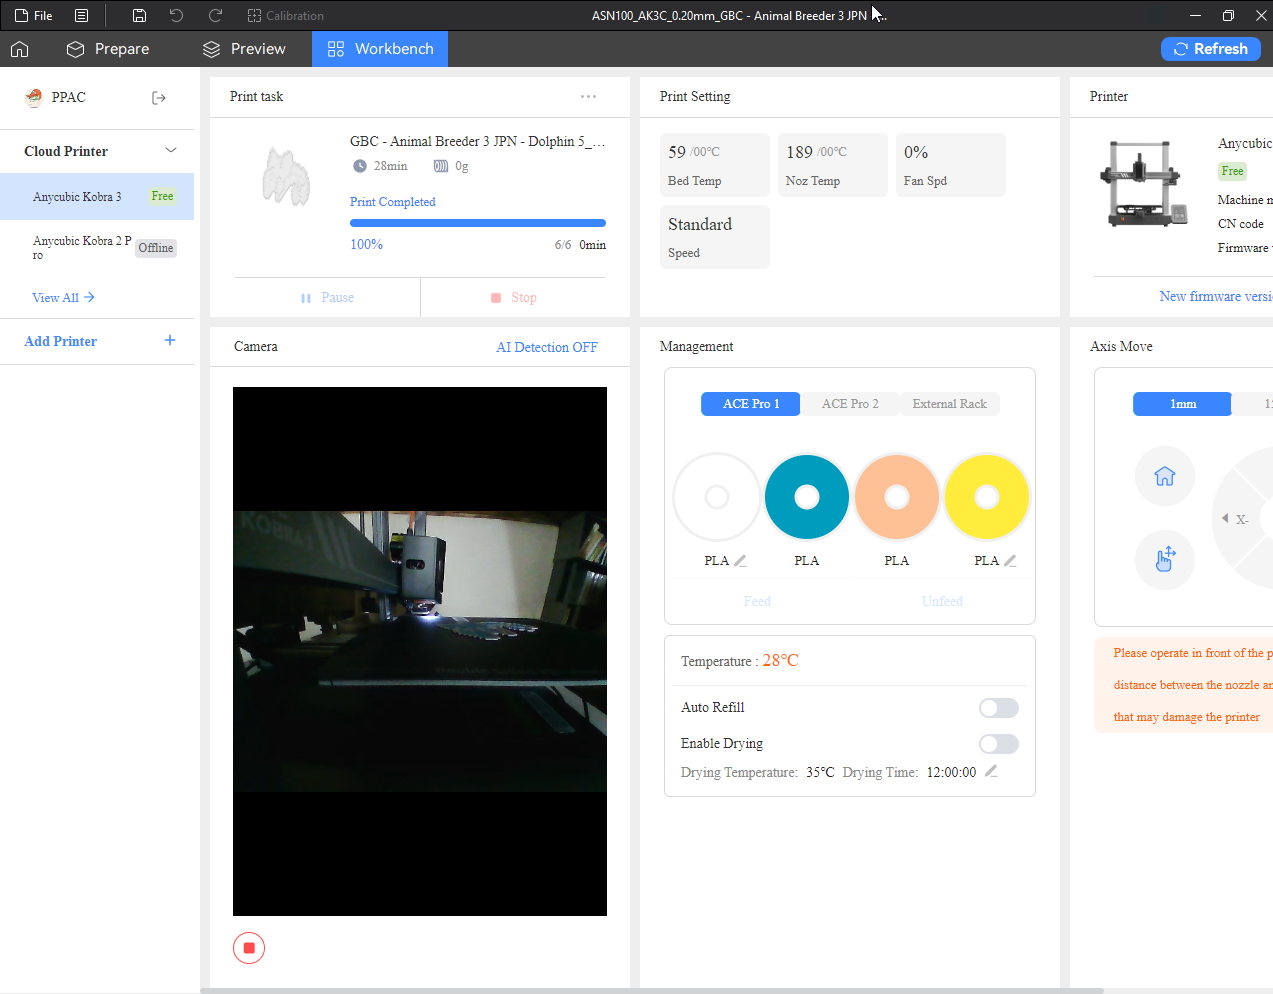Click the home icon in the navigation bar
The image size is (1273, 994).
(20, 49)
